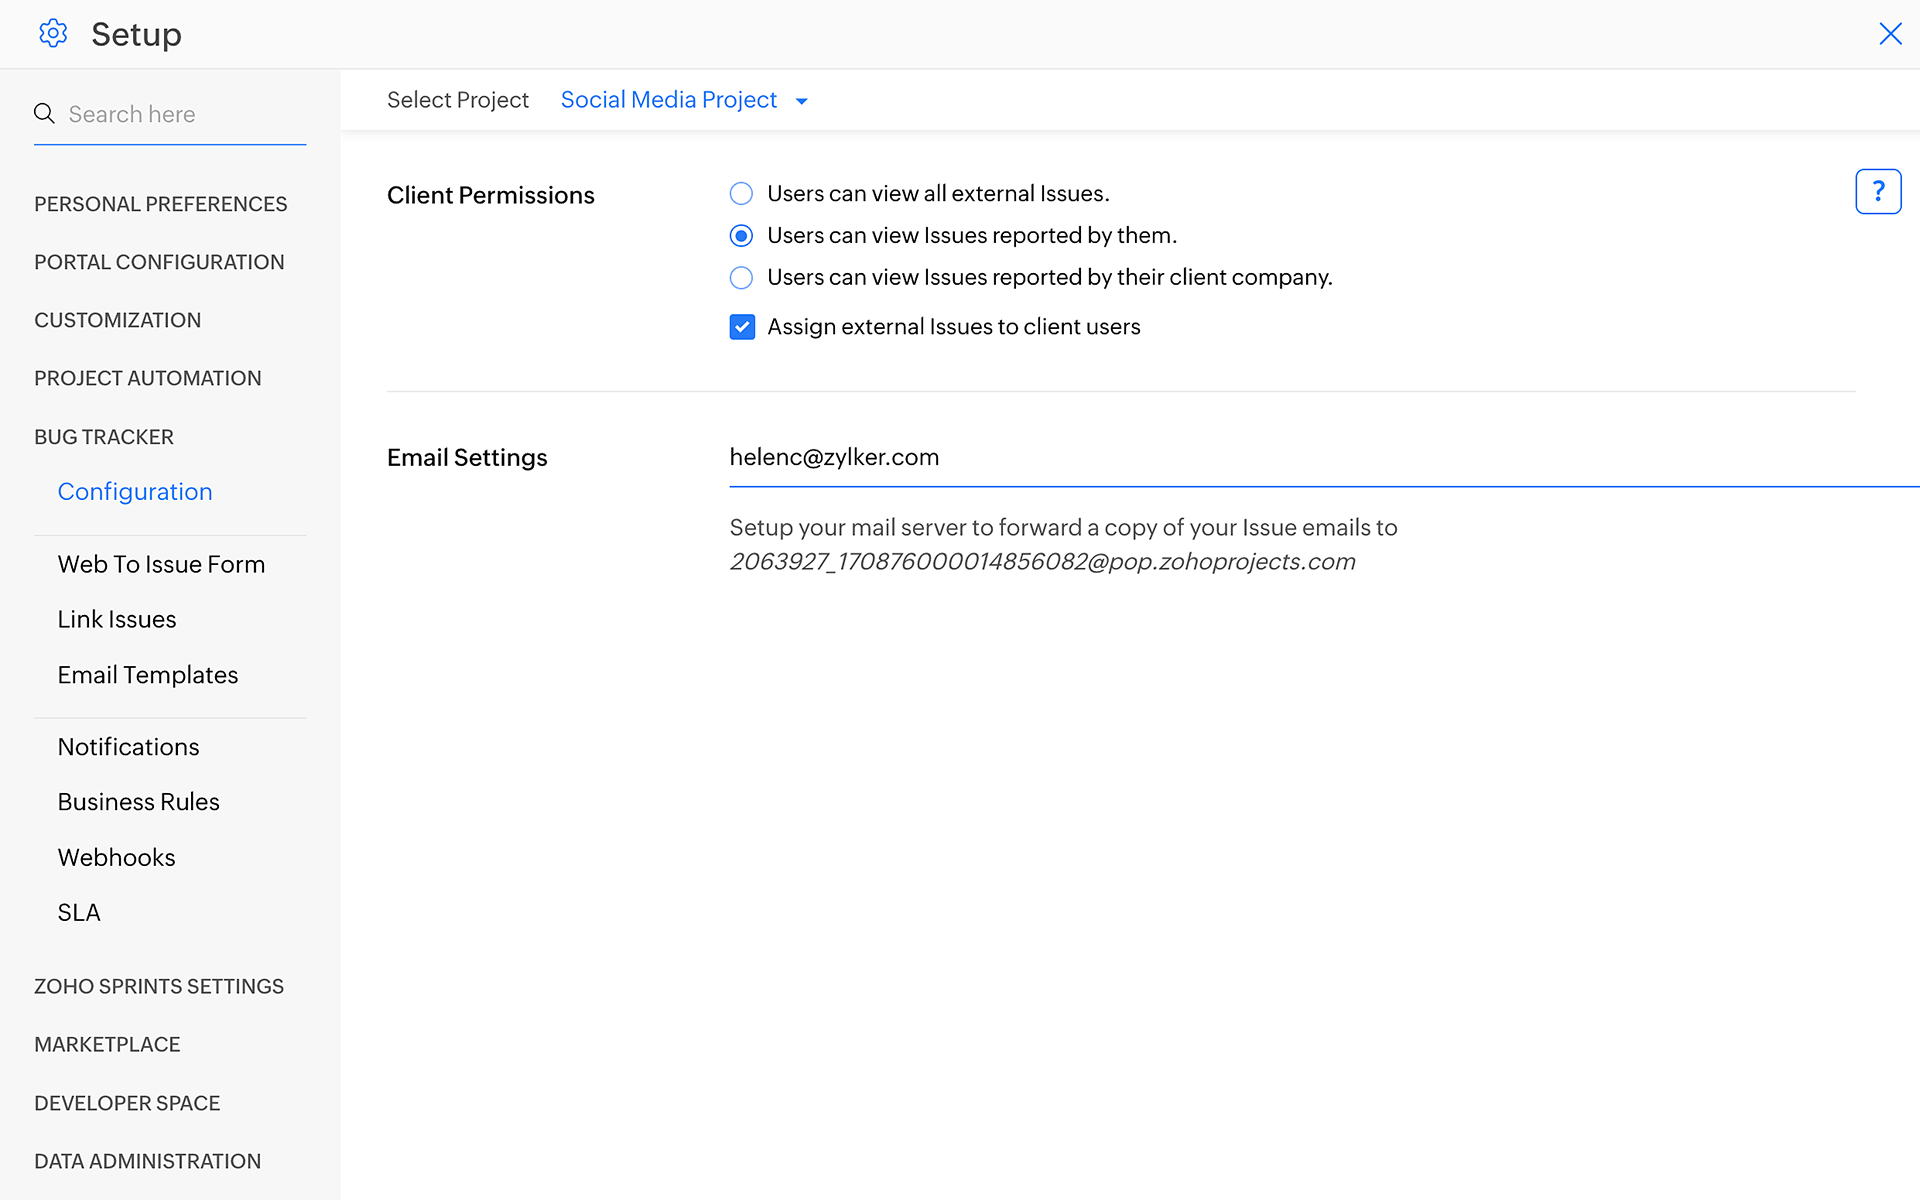Collapse the Bug Tracker section
This screenshot has height=1200, width=1920.
pyautogui.click(x=104, y=437)
